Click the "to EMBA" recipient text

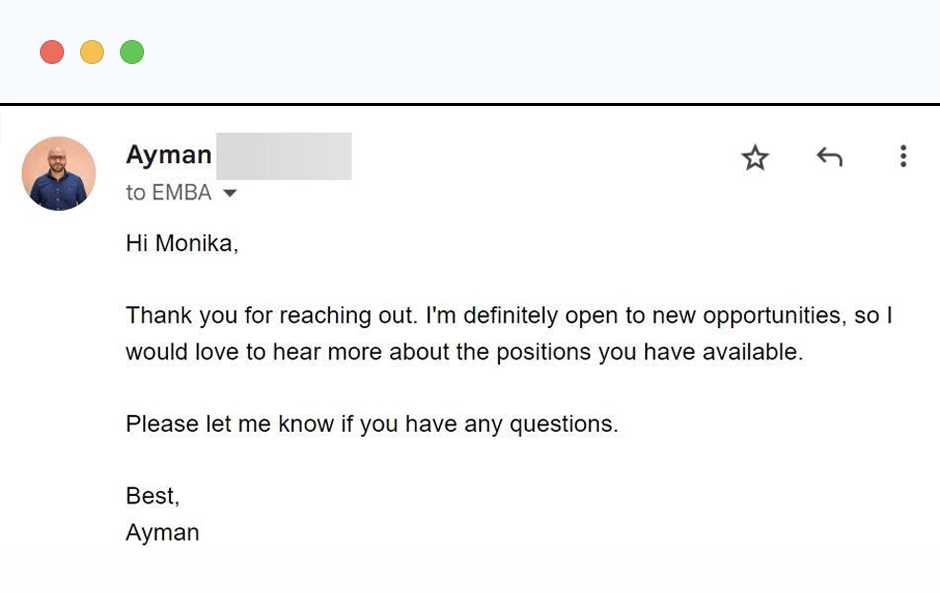(169, 193)
